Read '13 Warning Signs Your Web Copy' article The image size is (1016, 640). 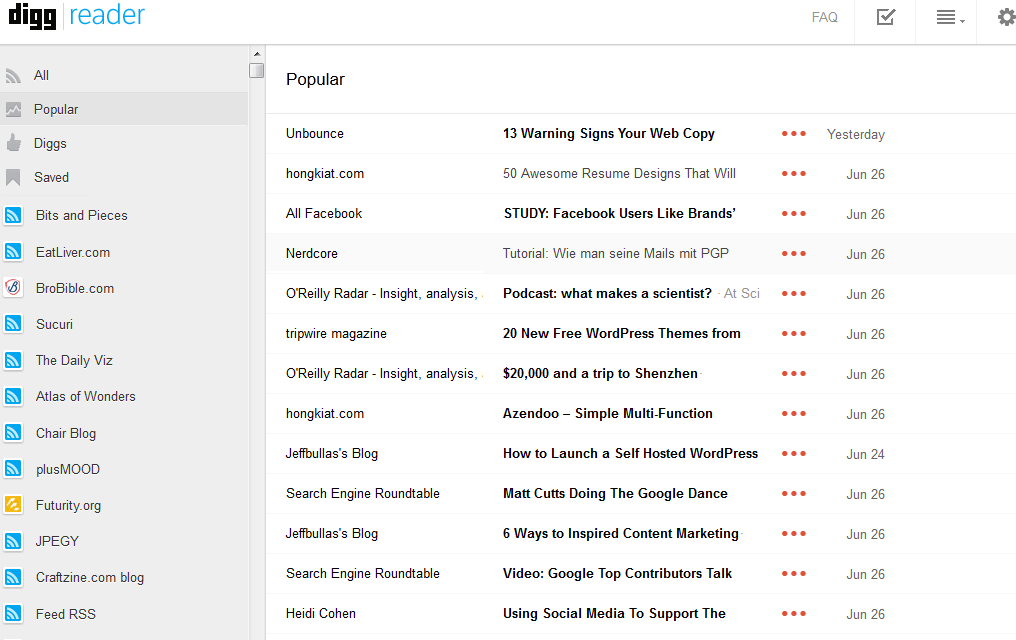(608, 133)
